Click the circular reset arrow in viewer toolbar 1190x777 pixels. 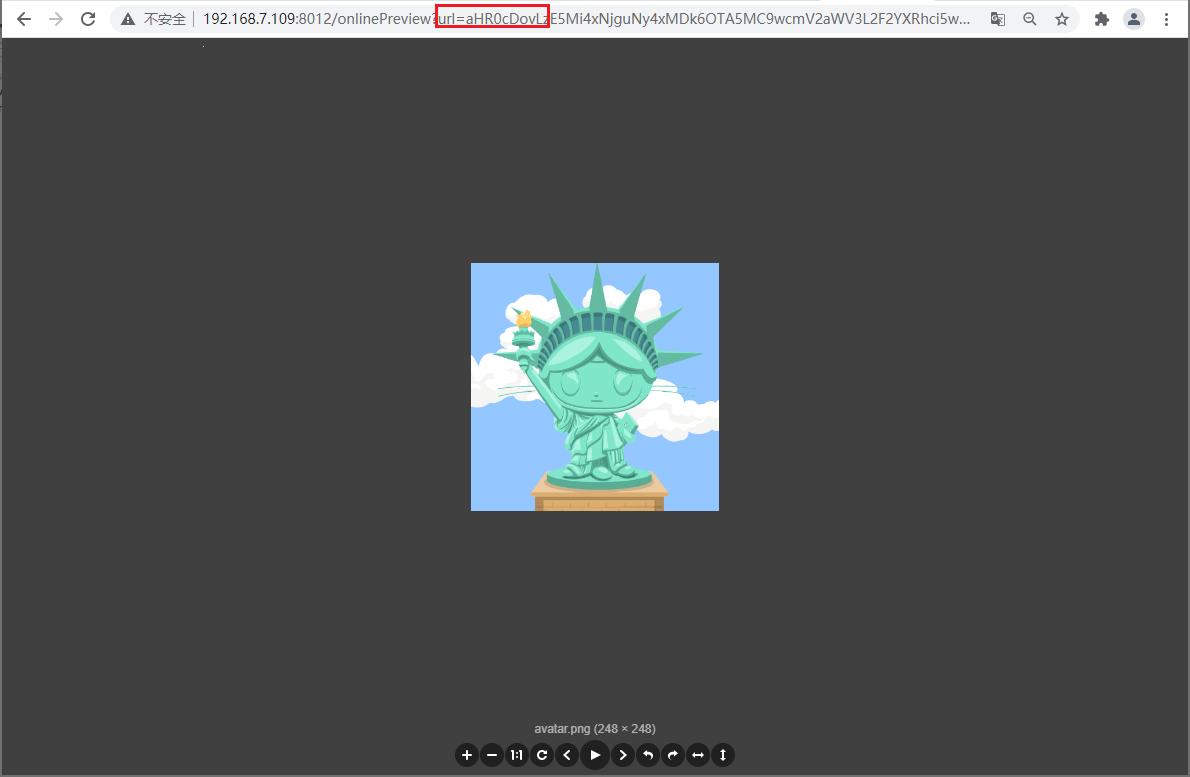(x=542, y=755)
